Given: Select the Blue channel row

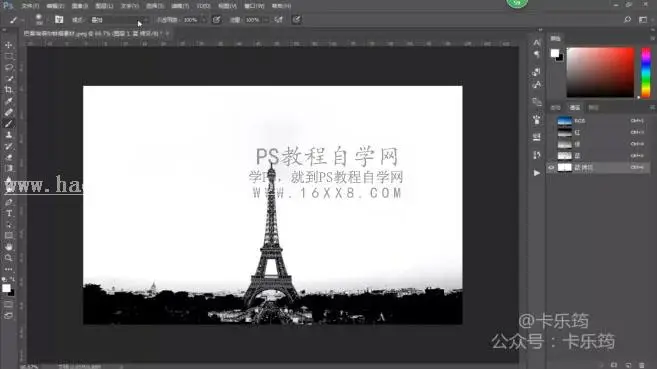Looking at the screenshot, I should point(598,156).
